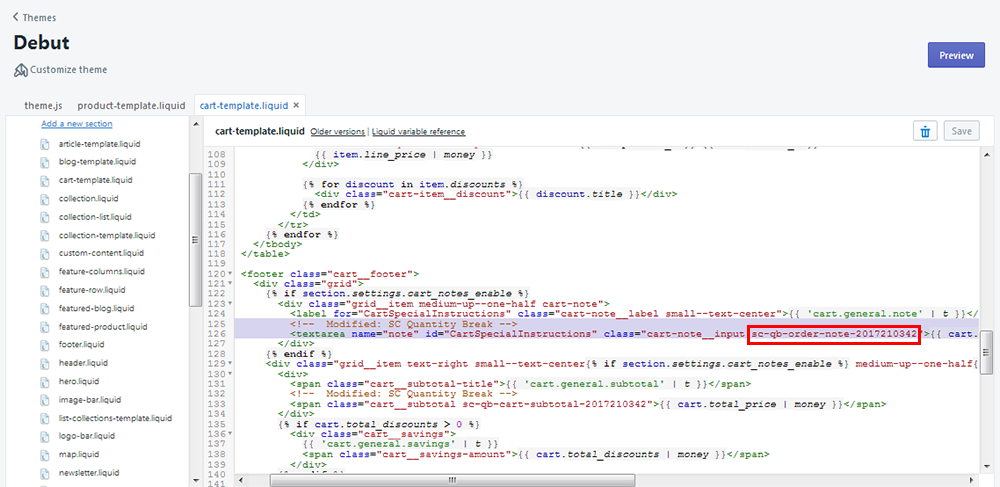Click the delete file trash icon
Screen dimensions: 1000x487
tap(925, 131)
